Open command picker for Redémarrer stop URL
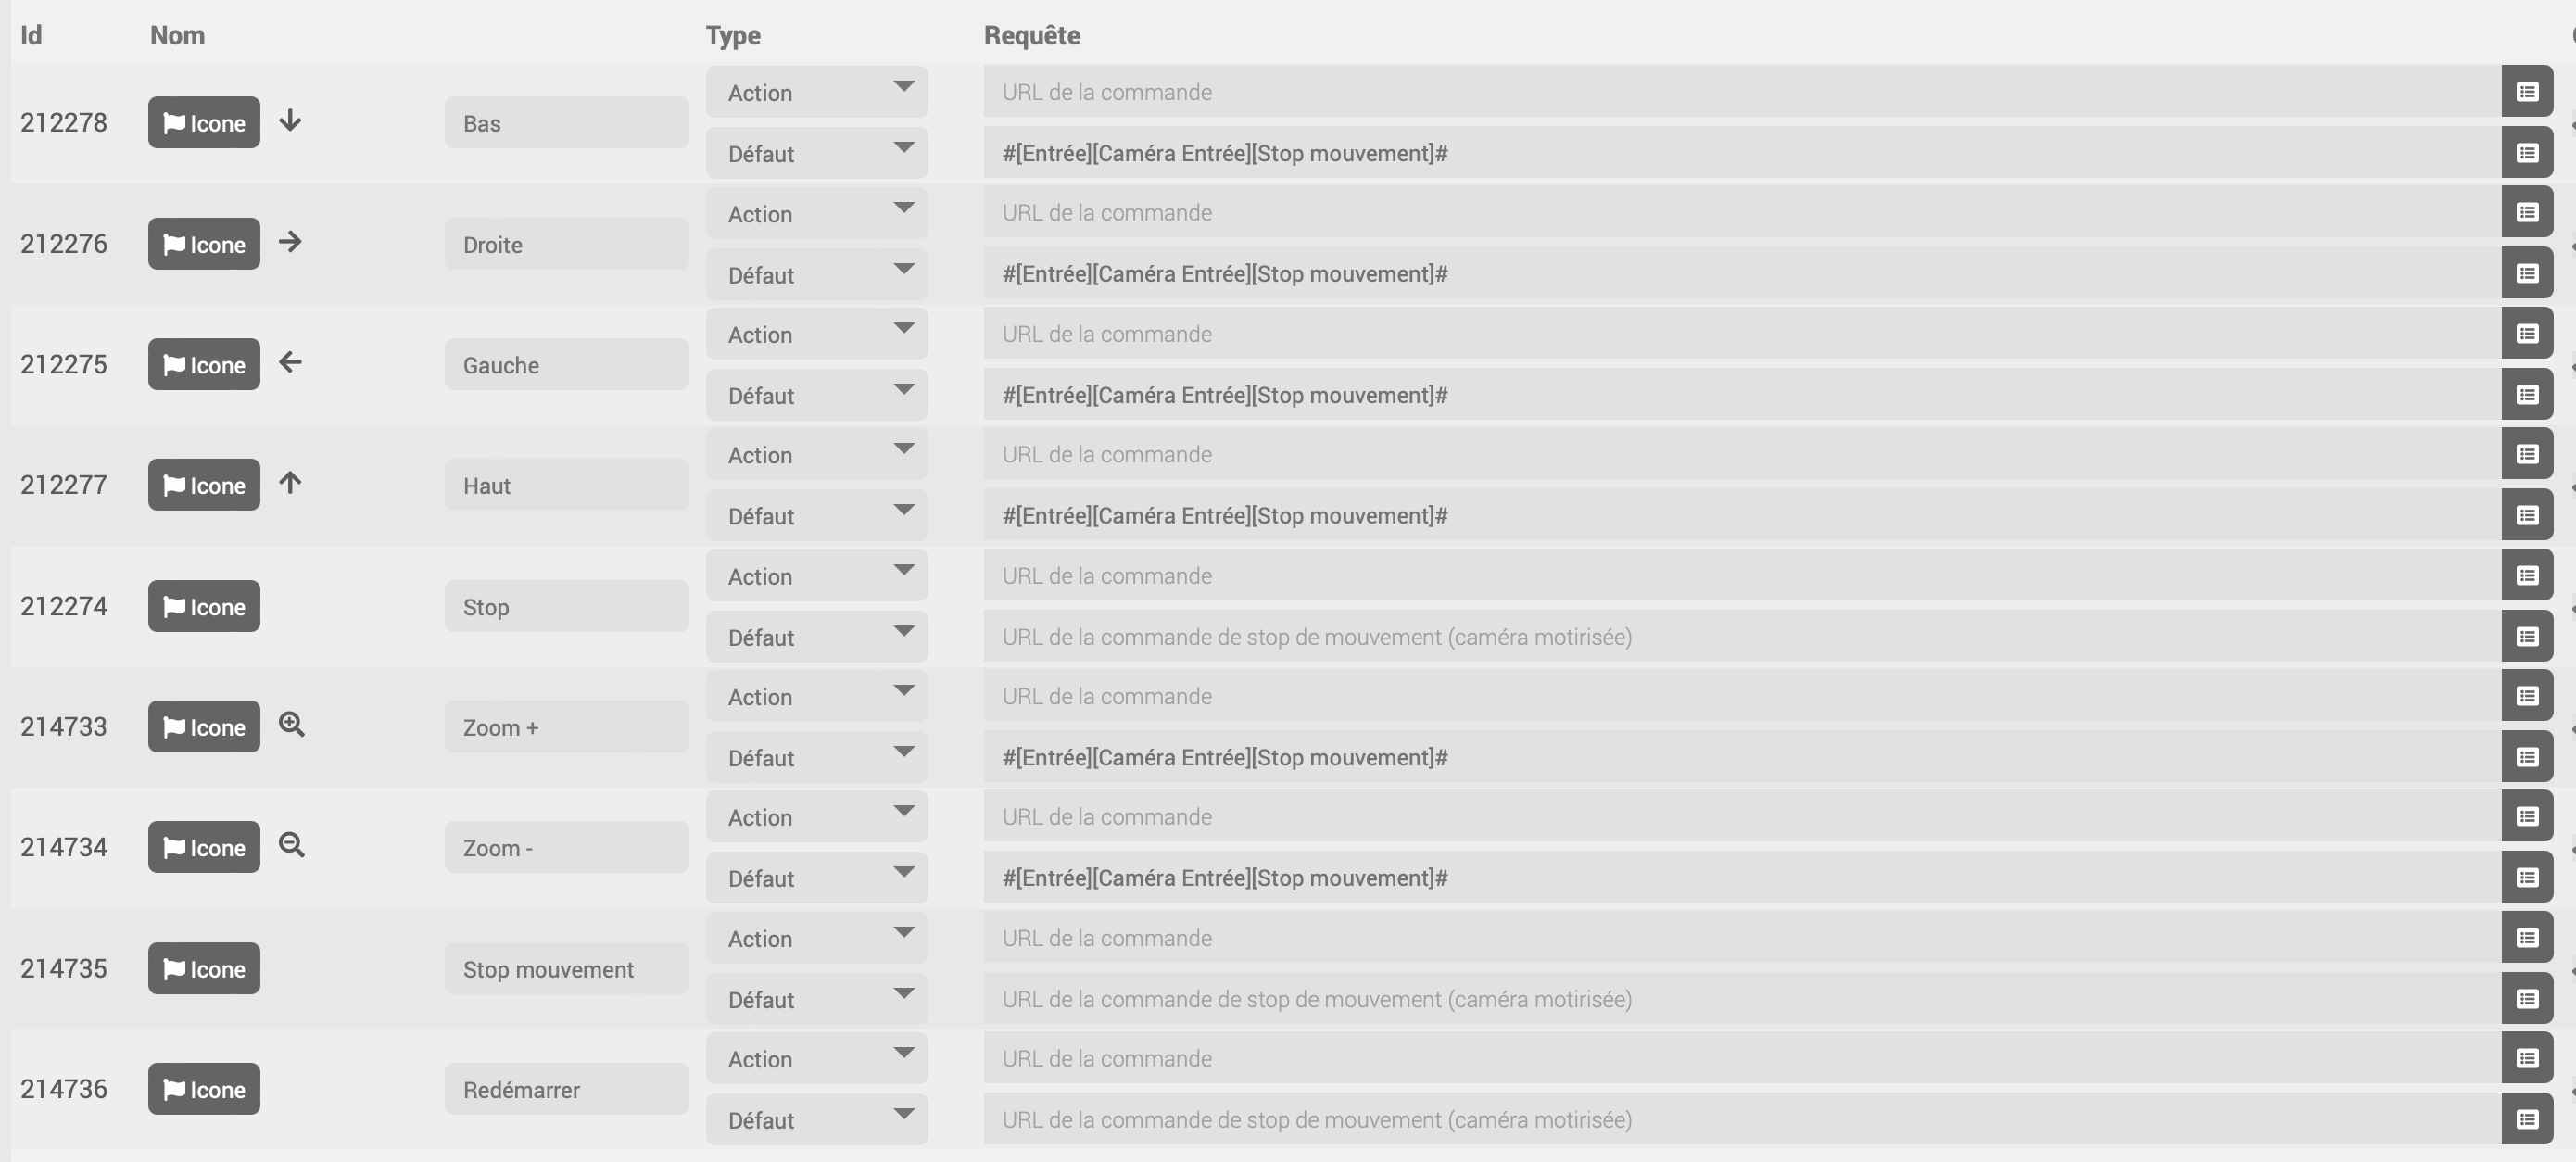Screen dimensions: 2576x1162 2526,1120
